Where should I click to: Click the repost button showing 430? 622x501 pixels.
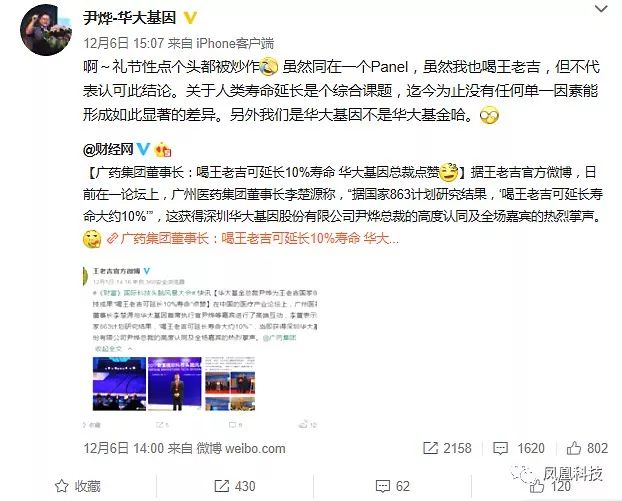(x=235, y=486)
